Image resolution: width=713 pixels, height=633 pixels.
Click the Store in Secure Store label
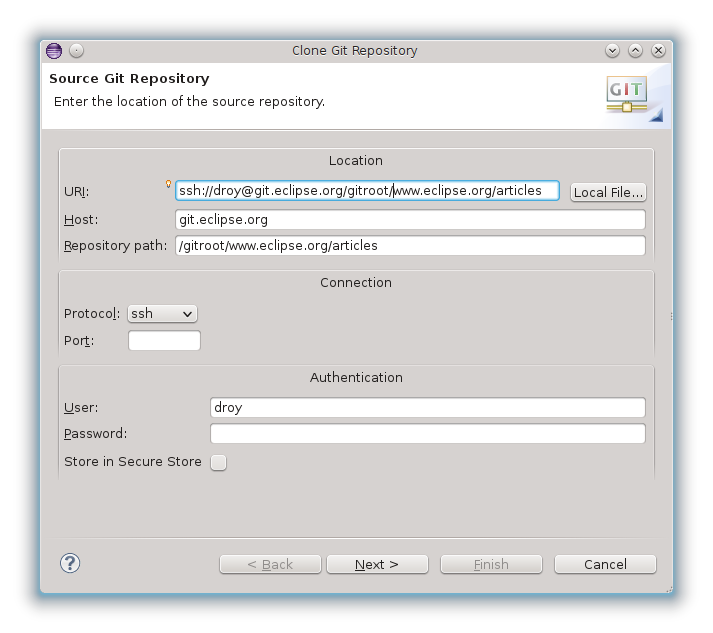click(x=133, y=462)
